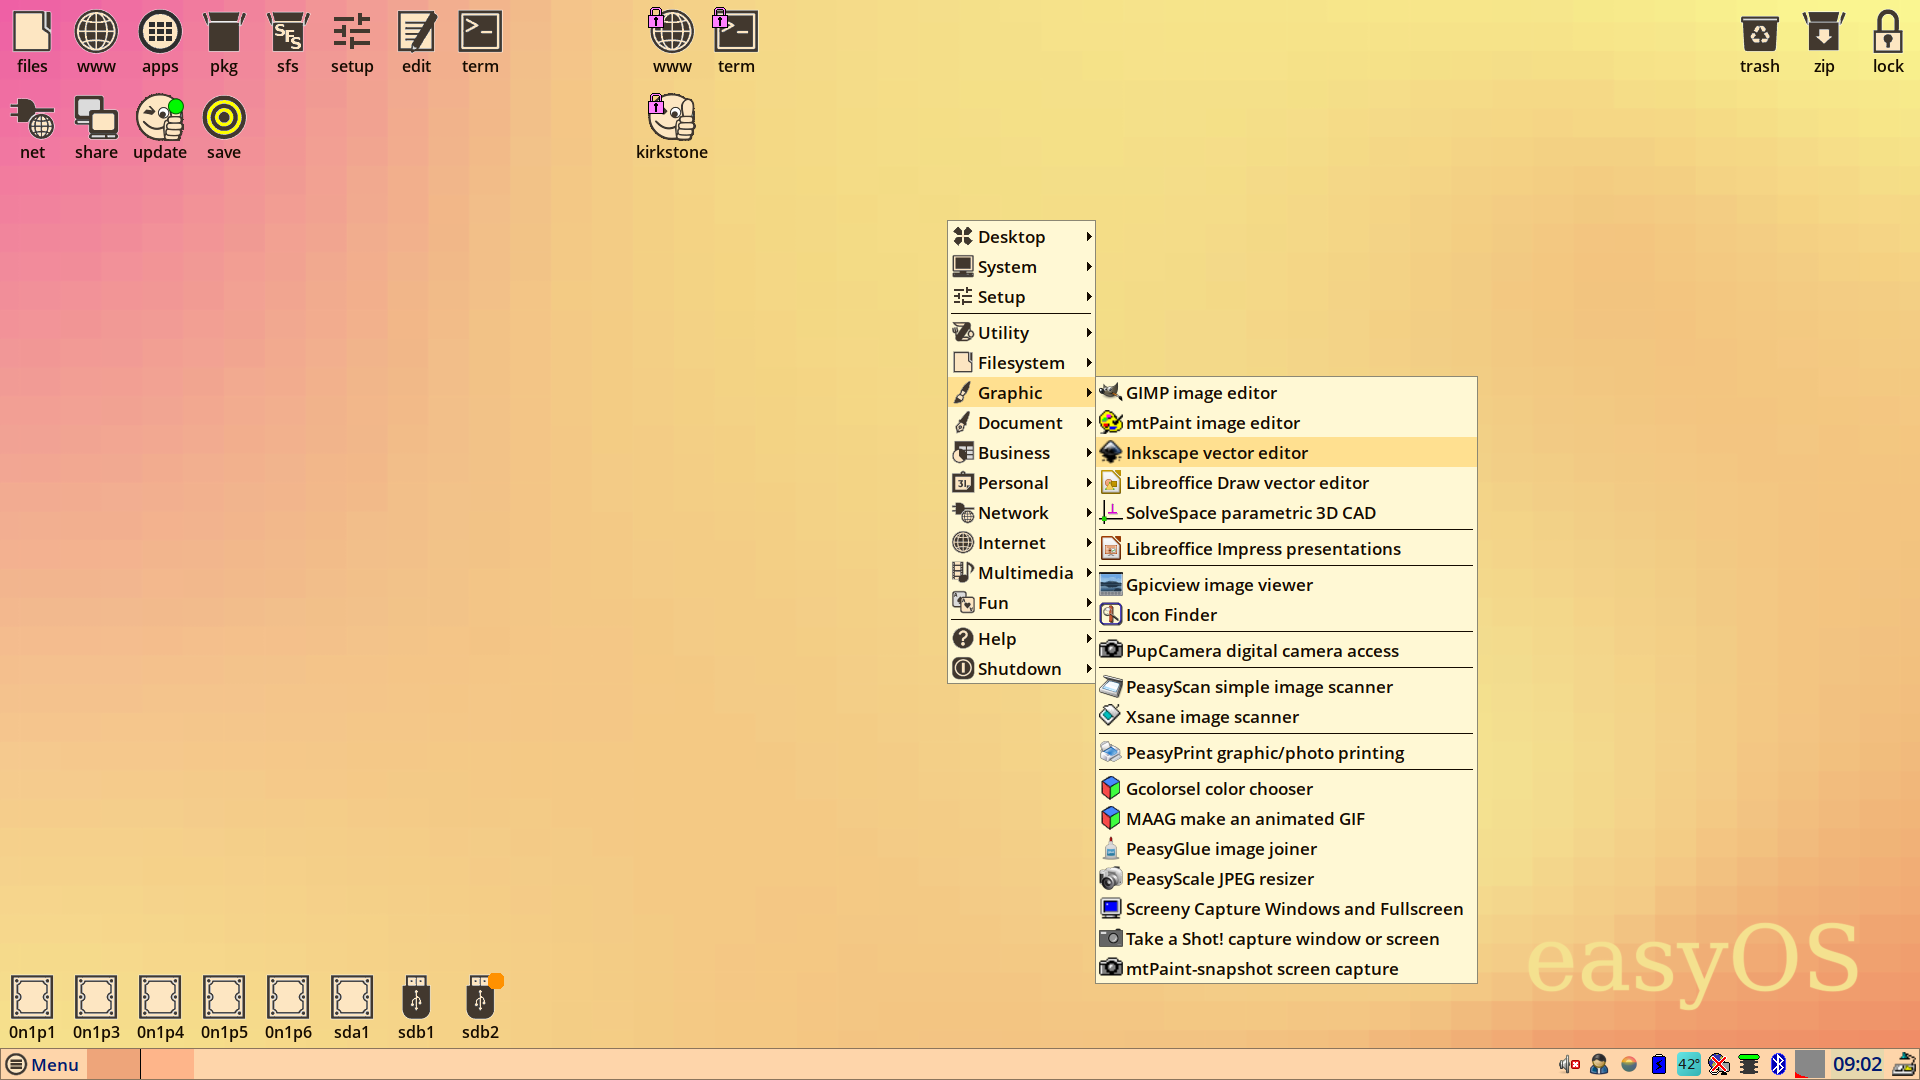Open the kirkstone container icon
This screenshot has height=1080, width=1920.
pos(671,128)
